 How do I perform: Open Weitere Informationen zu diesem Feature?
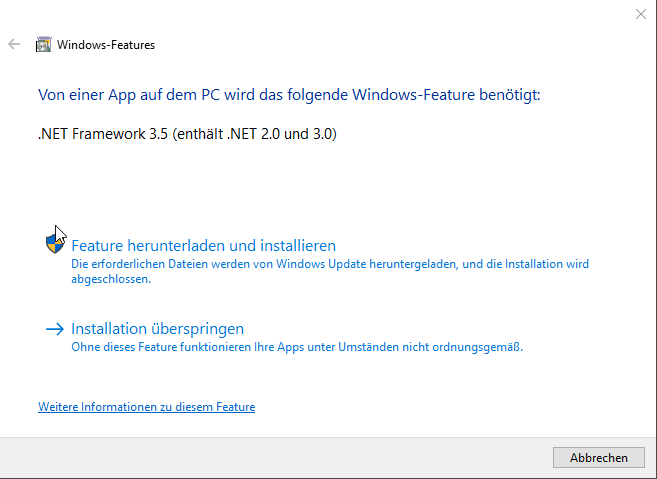point(146,407)
